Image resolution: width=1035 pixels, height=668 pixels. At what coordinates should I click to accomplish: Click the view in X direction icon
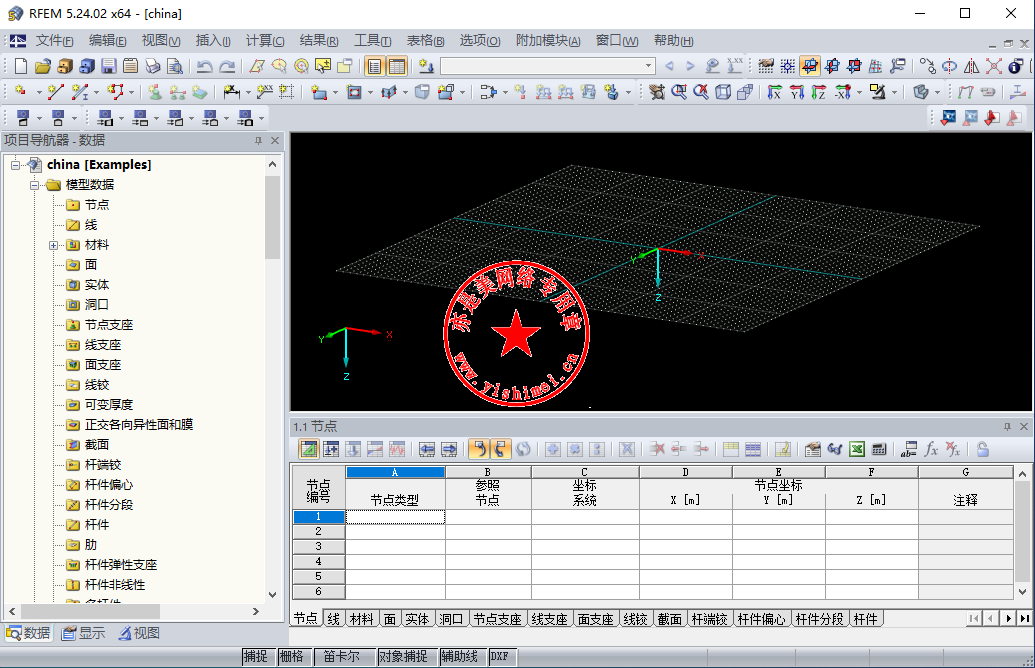pos(775,92)
